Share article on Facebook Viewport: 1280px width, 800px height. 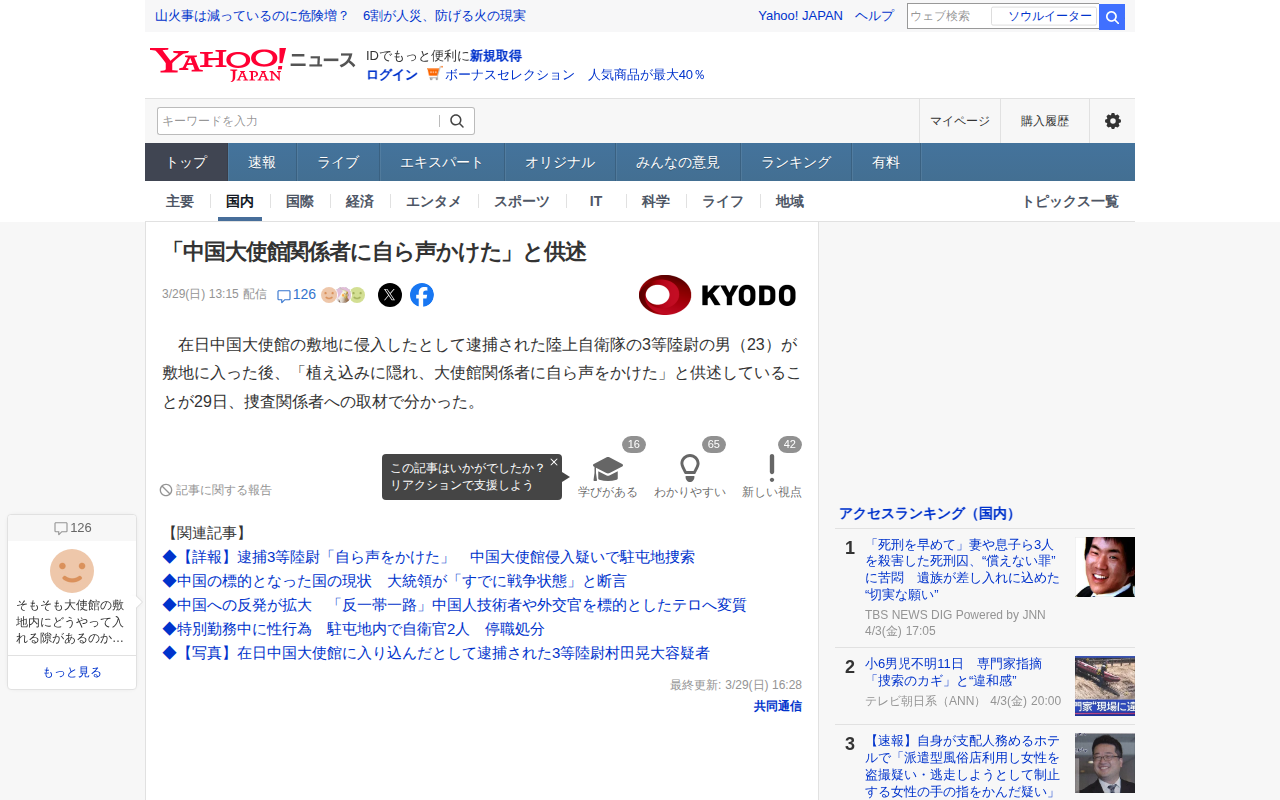(422, 295)
